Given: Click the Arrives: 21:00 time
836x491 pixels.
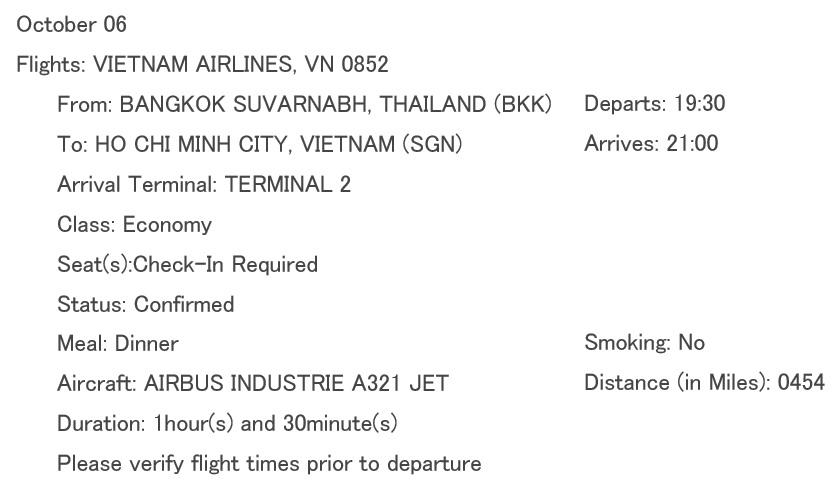Looking at the screenshot, I should click(650, 144).
